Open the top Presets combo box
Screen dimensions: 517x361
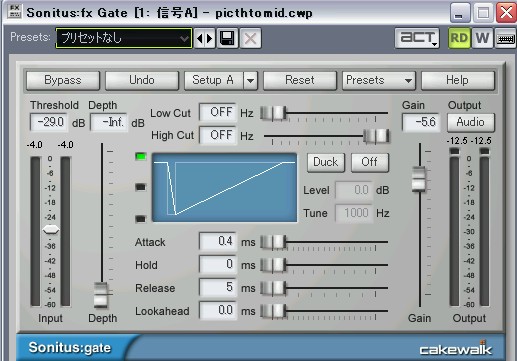click(124, 38)
